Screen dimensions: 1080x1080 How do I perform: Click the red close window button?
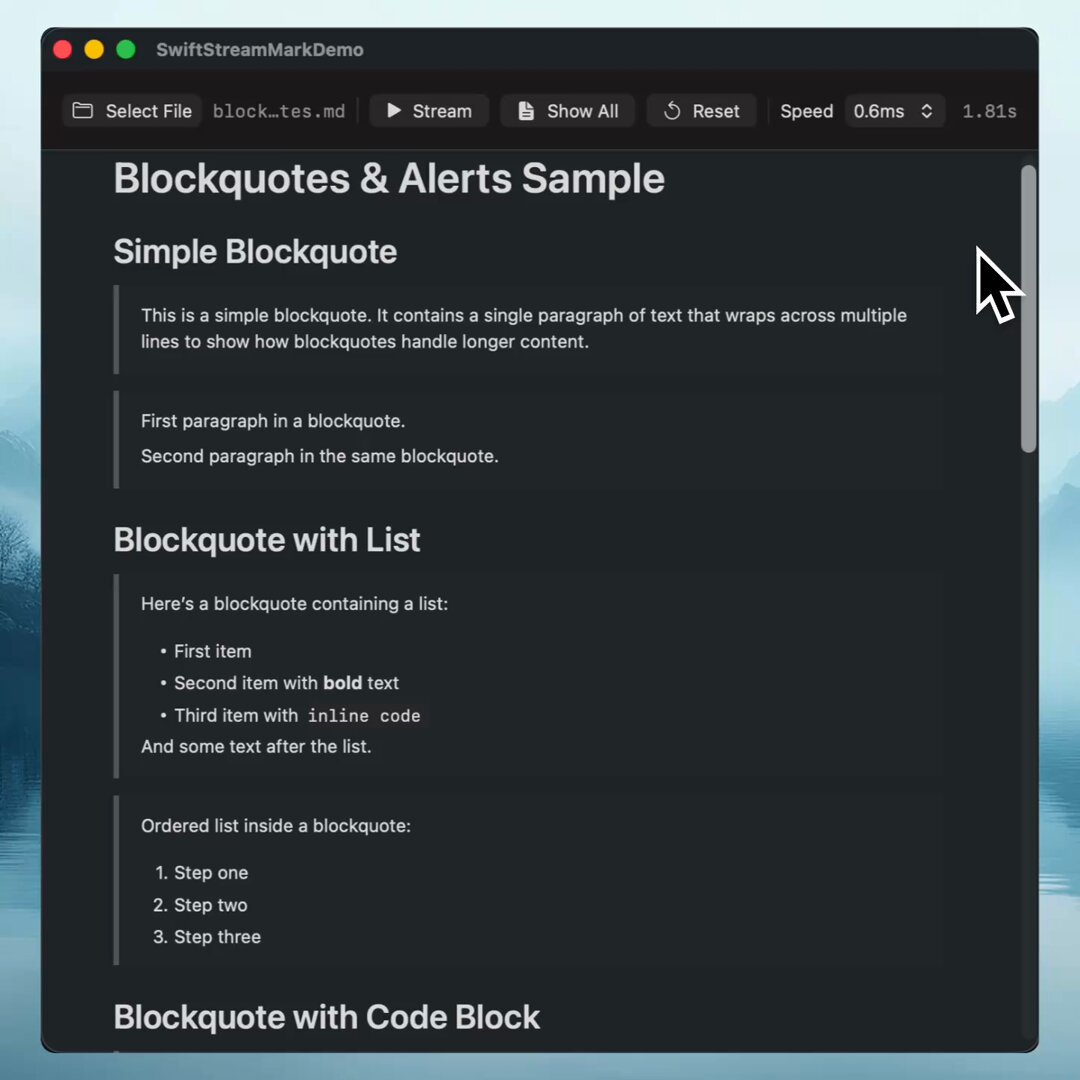63,50
